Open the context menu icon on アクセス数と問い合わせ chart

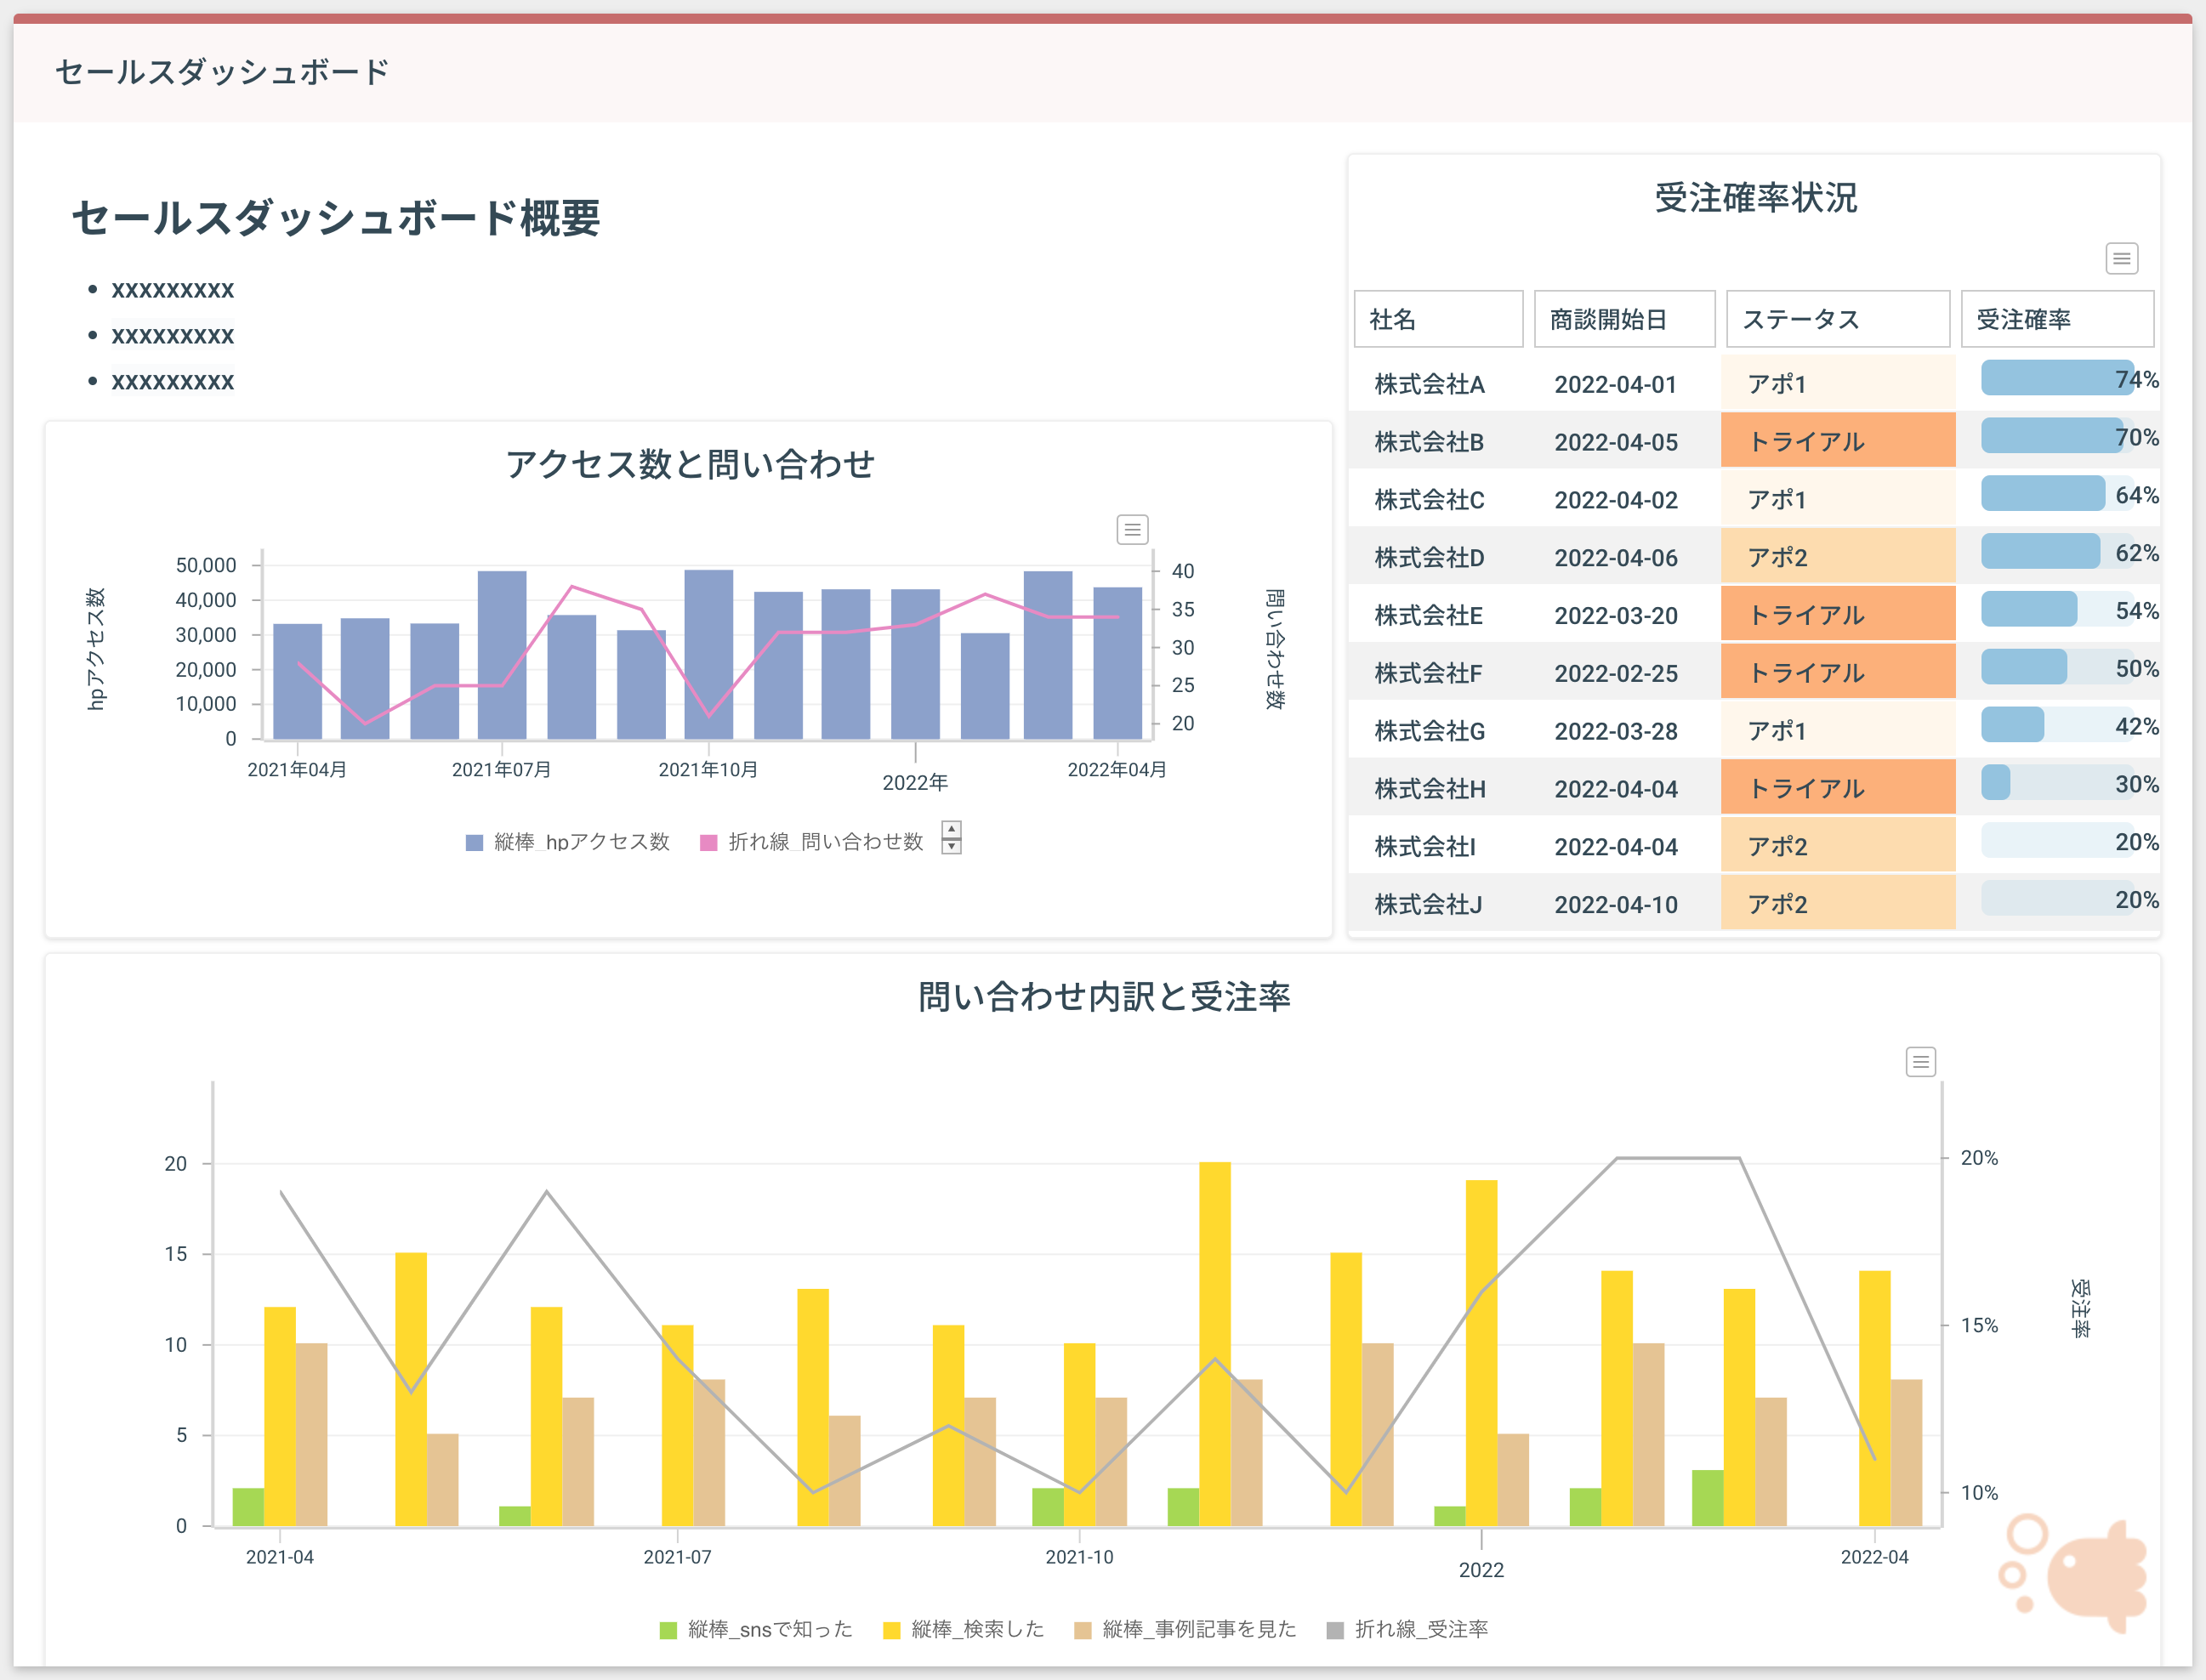coord(1131,529)
